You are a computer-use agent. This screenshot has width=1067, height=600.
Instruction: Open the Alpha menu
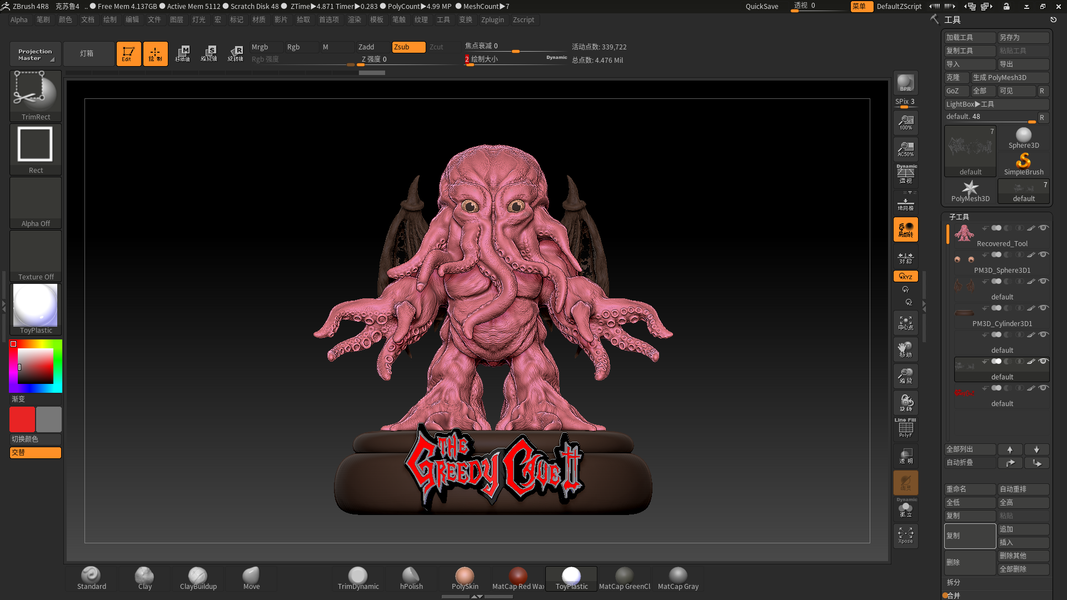(19, 20)
